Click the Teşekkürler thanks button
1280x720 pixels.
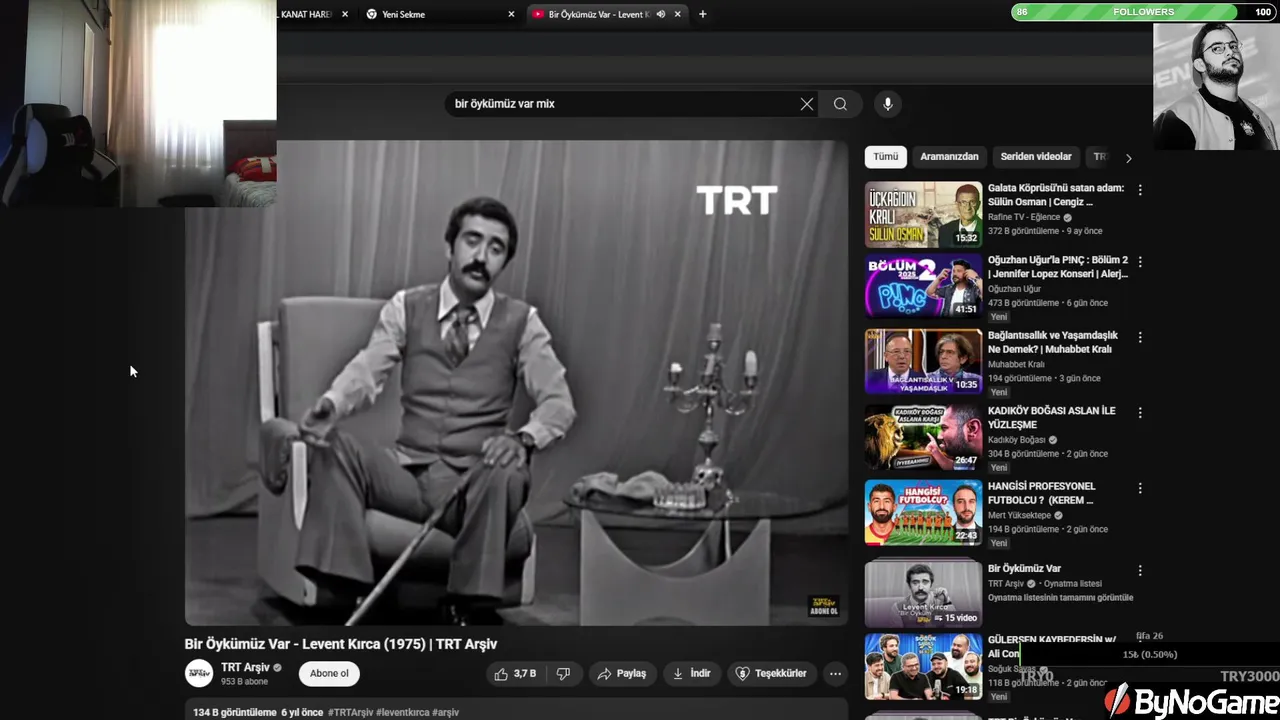[771, 674]
